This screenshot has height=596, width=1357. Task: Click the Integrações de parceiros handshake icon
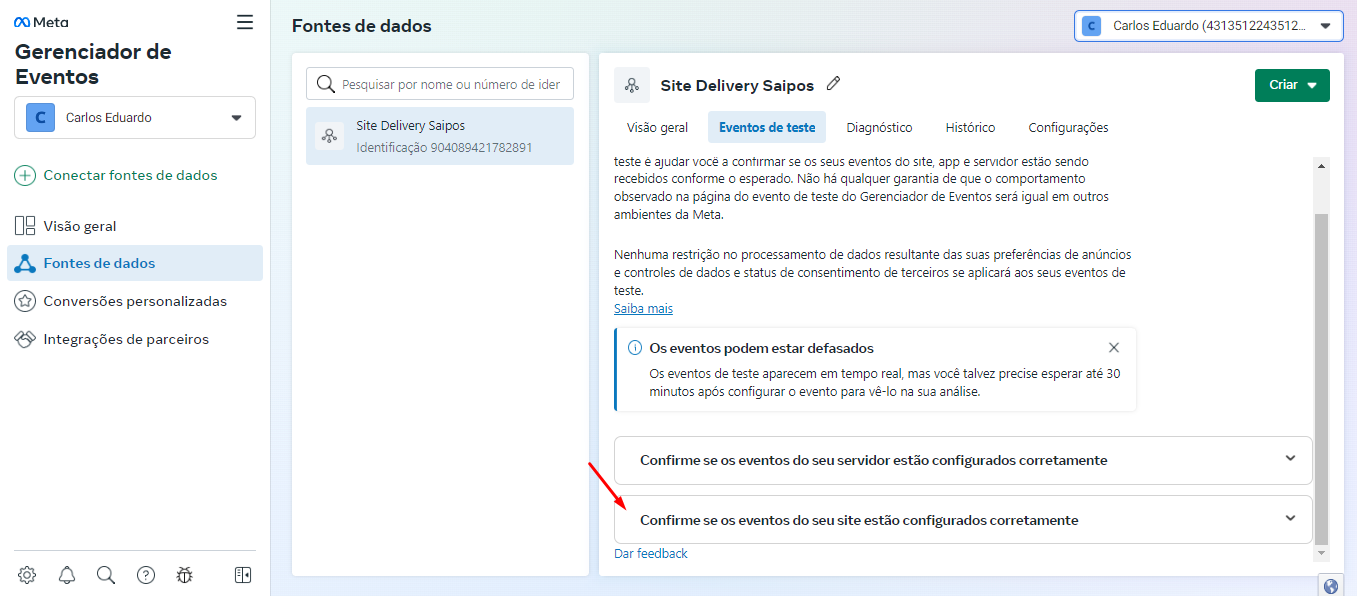click(x=25, y=339)
